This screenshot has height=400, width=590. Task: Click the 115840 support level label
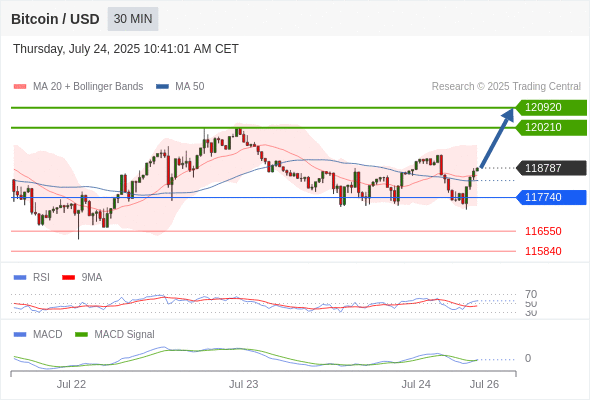[543, 251]
